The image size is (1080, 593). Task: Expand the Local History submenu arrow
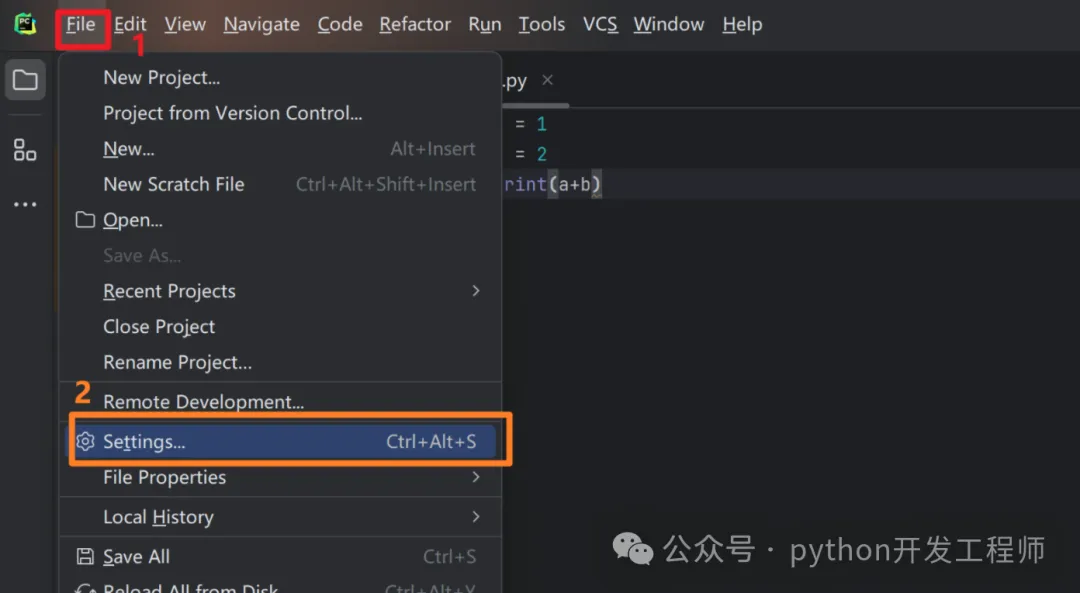point(476,517)
